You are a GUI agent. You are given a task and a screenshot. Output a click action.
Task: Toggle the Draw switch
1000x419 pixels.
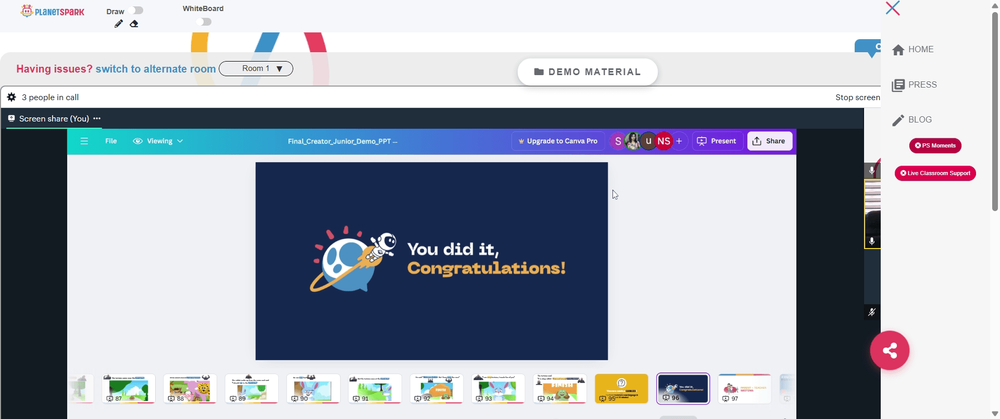tap(135, 10)
